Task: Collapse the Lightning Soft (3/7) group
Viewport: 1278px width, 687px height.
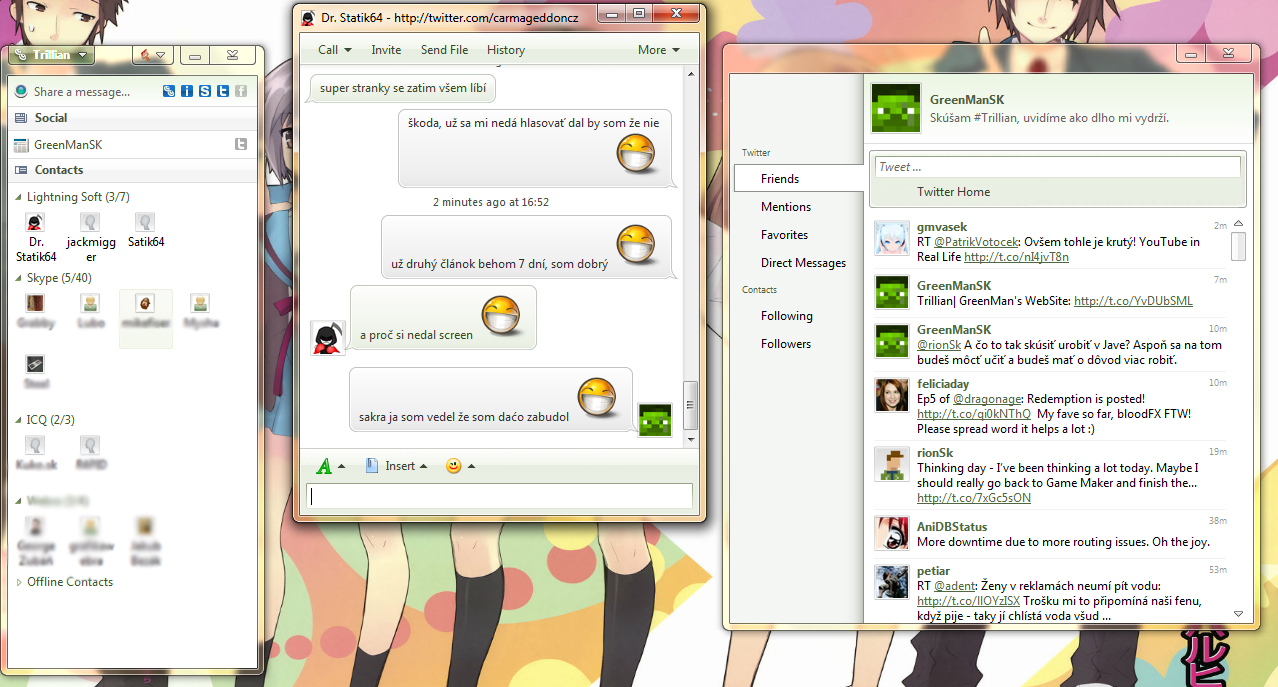Action: tap(19, 197)
